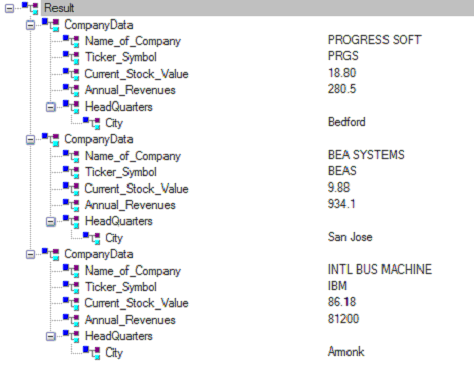Select the third CompanyData label
Image resolution: width=474 pixels, height=371 pixels.
point(99,254)
